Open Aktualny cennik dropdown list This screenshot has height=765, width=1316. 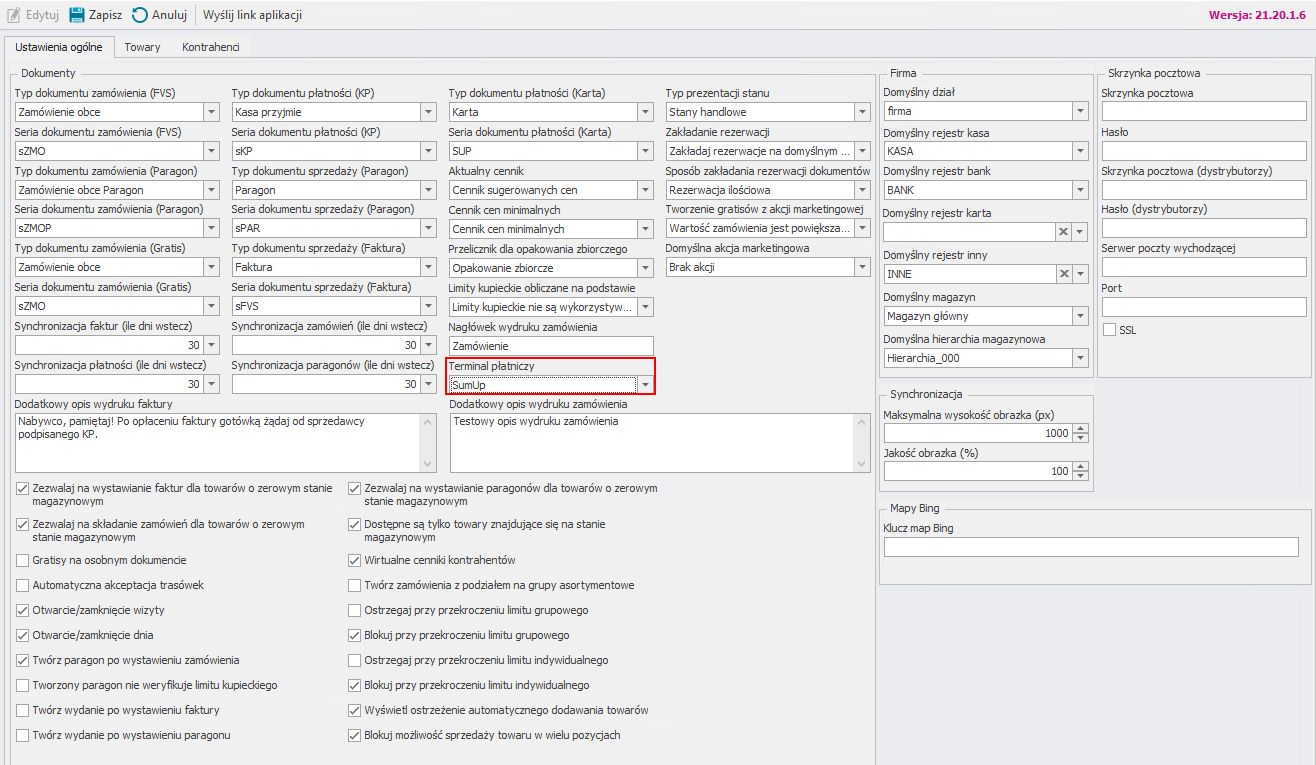pos(645,190)
